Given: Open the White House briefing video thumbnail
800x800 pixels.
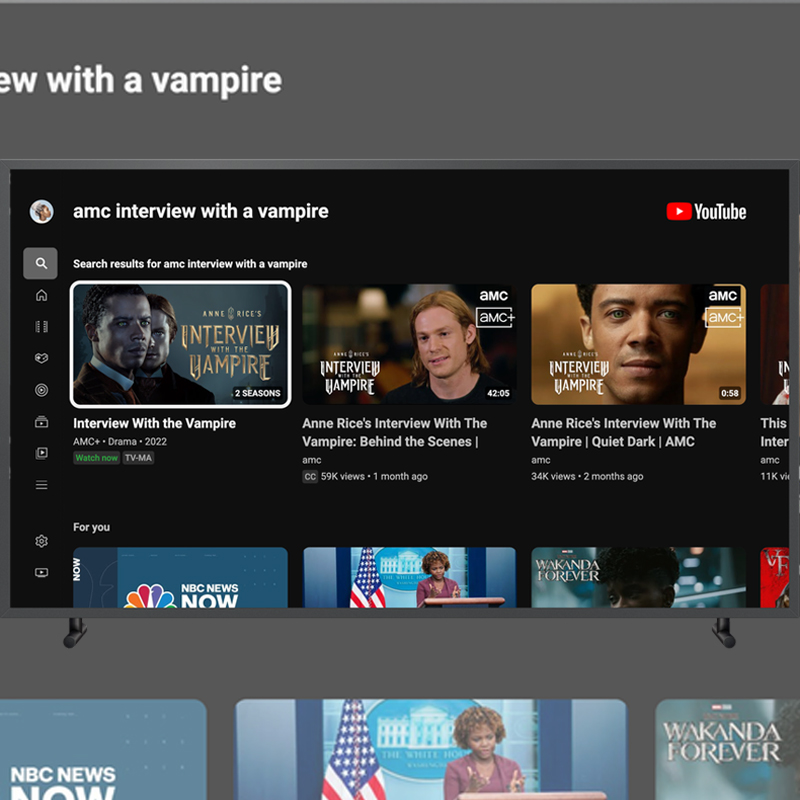Looking at the screenshot, I should 409,578.
